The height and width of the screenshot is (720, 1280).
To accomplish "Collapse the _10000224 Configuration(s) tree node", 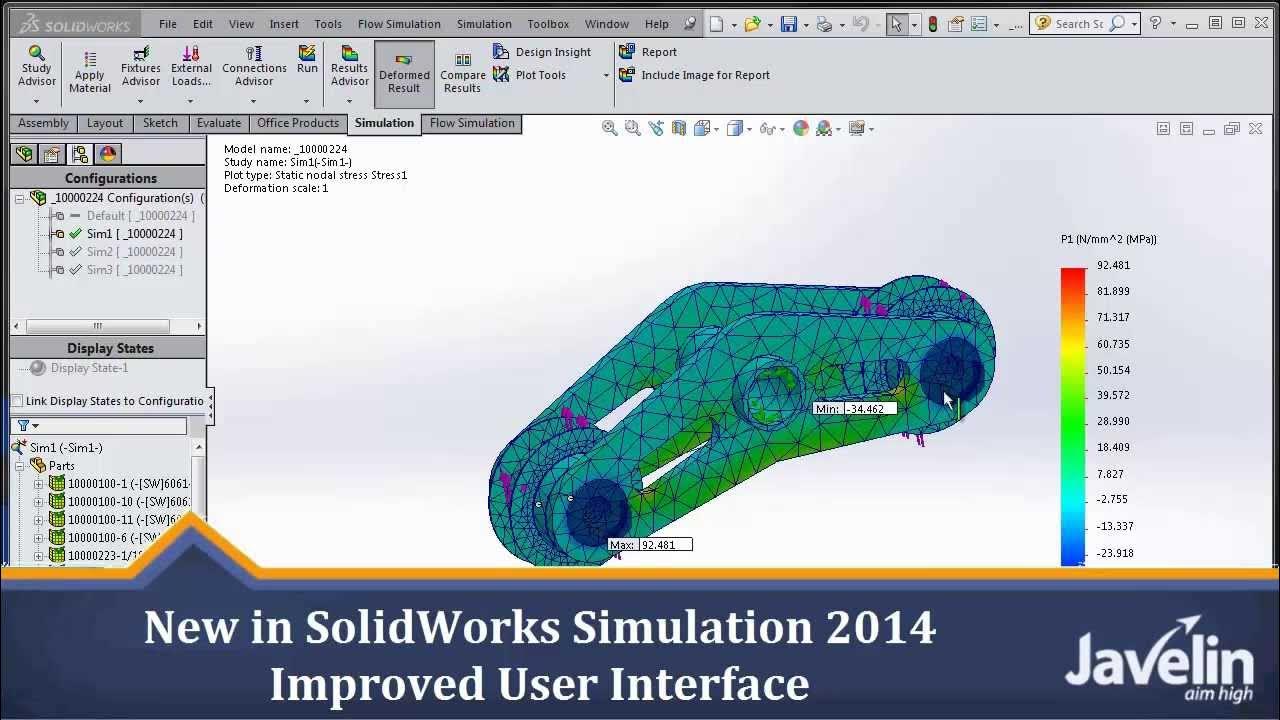I will coord(19,198).
